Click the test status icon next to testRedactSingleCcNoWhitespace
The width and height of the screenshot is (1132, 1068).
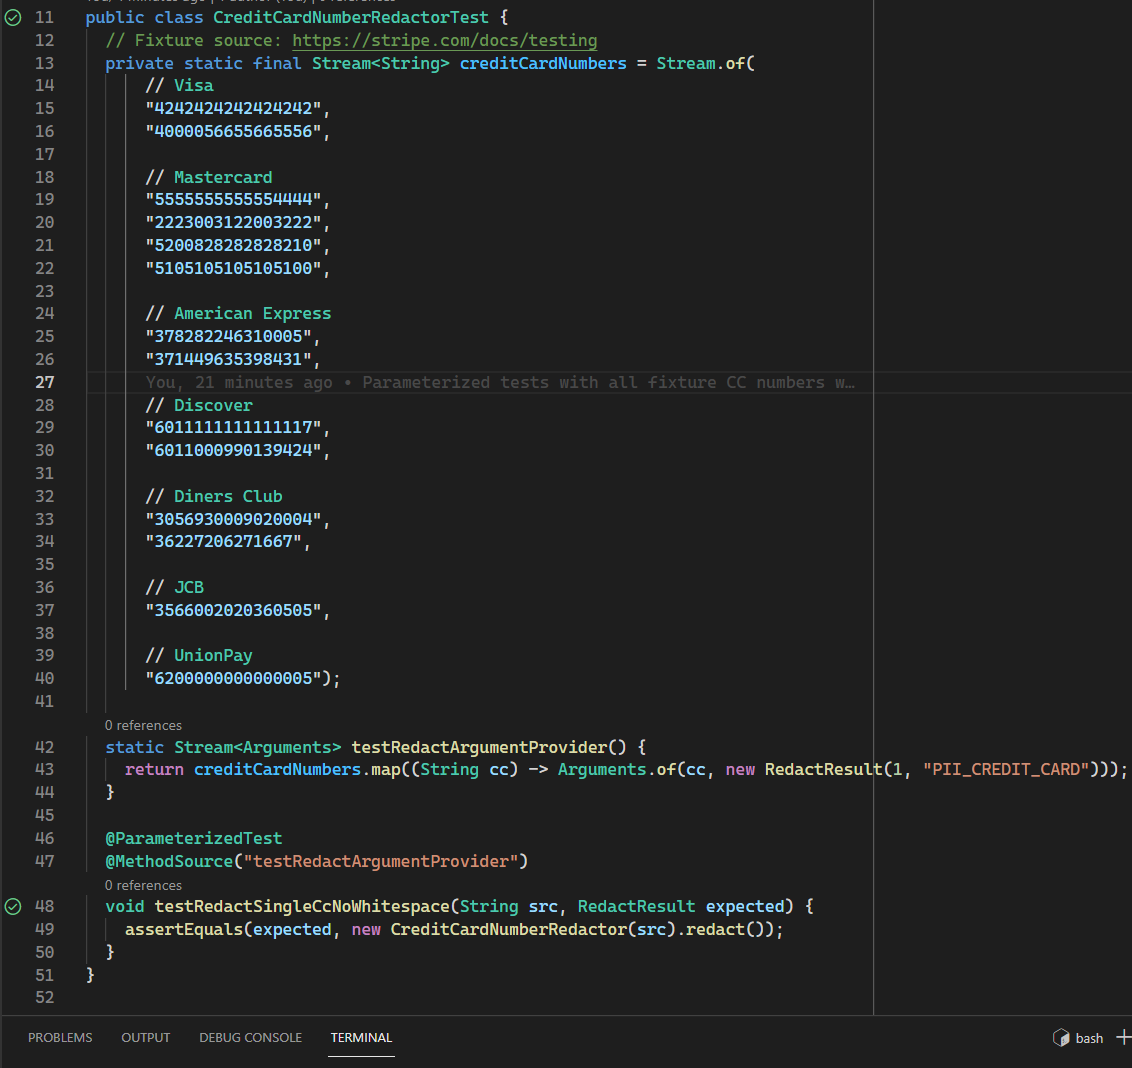[x=11, y=906]
